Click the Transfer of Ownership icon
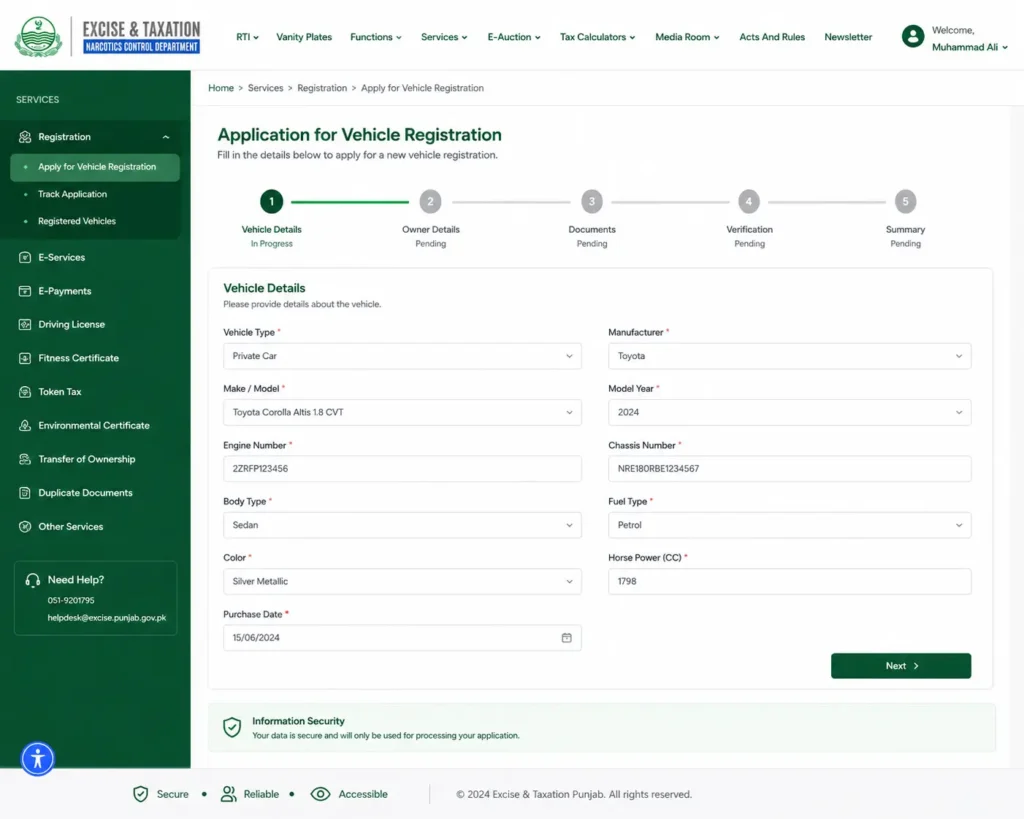The image size is (1024, 819). pos(25,459)
